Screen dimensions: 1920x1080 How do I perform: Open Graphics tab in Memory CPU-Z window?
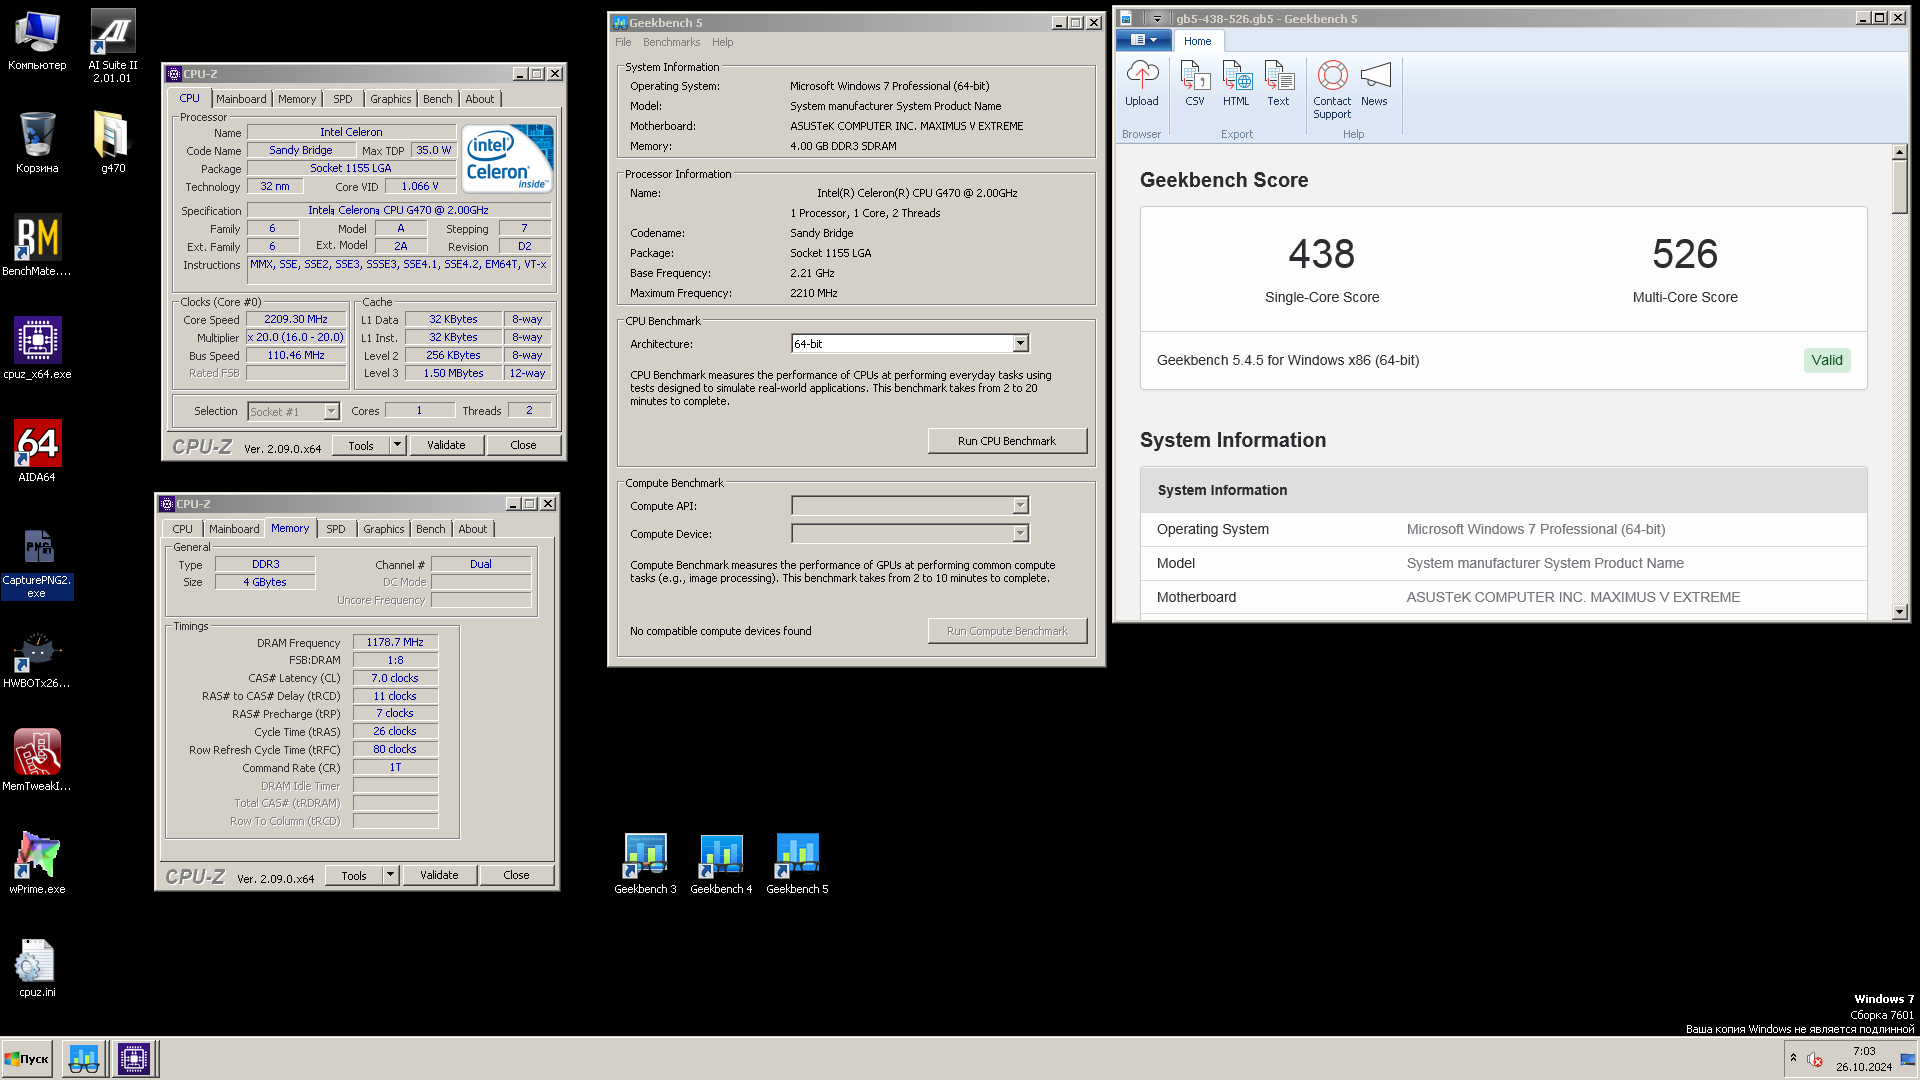(384, 529)
